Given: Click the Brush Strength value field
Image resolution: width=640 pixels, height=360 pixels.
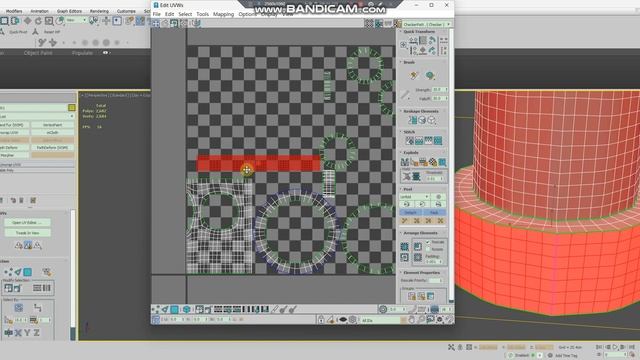Looking at the screenshot, I should coord(440,89).
